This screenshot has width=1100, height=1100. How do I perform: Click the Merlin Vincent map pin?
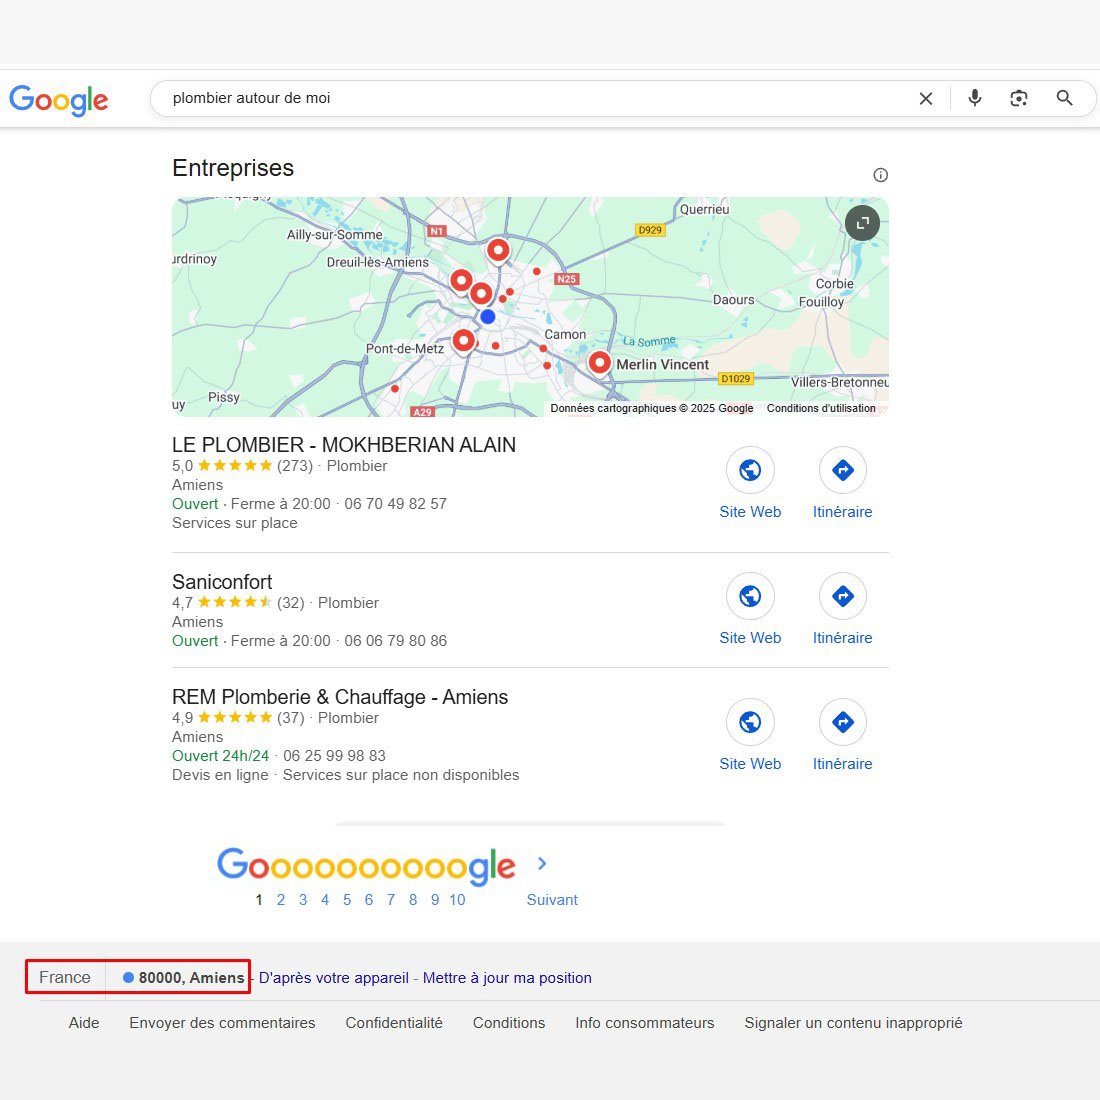[x=600, y=362]
